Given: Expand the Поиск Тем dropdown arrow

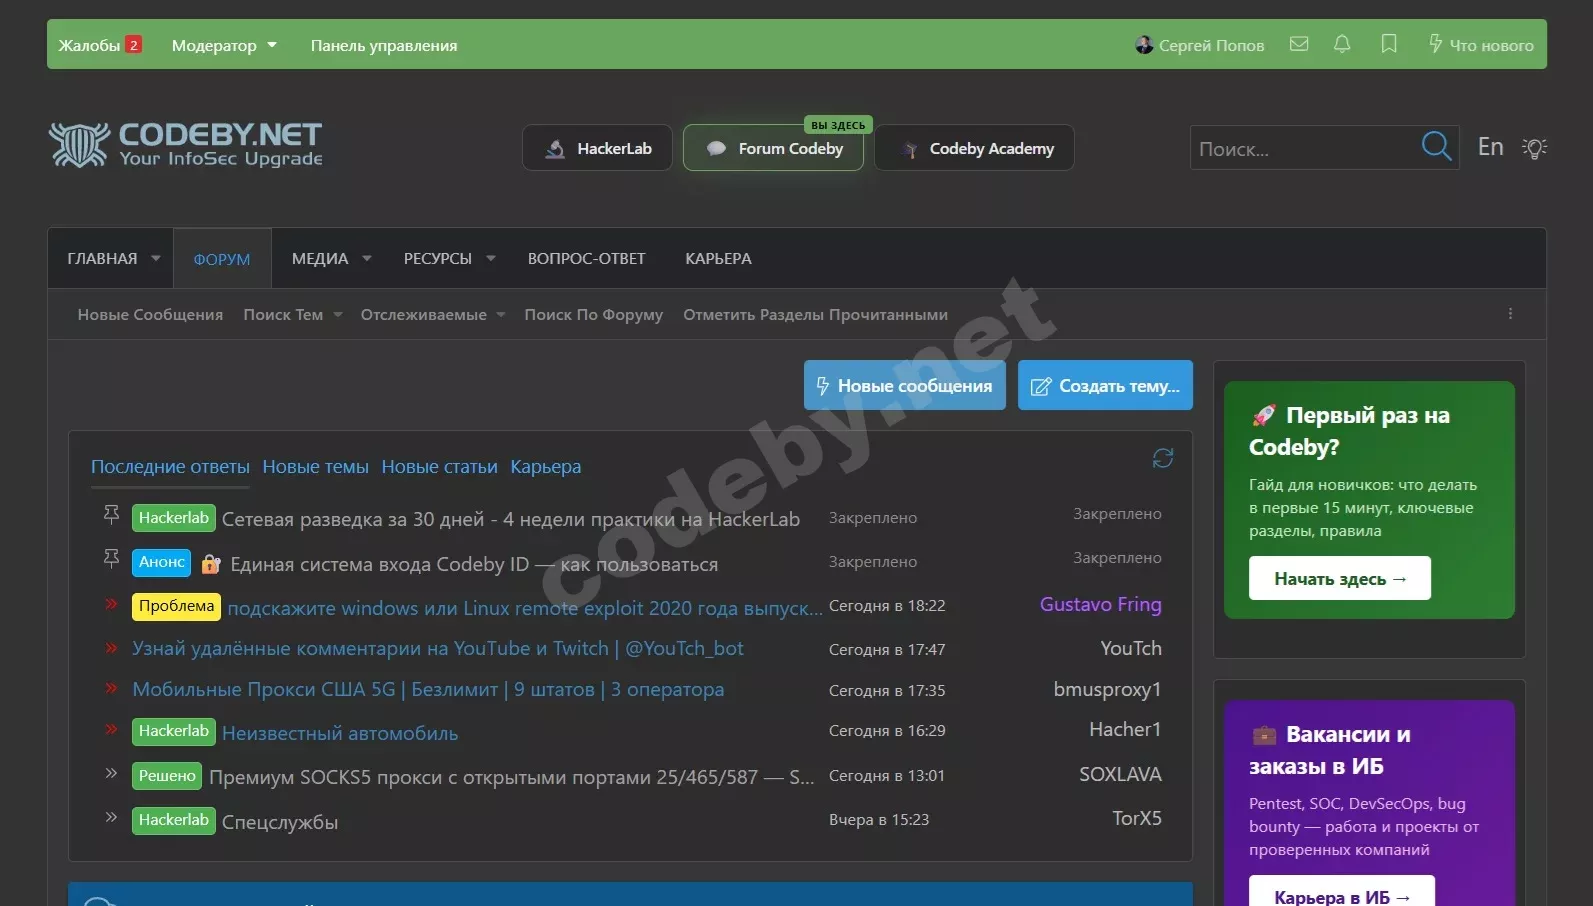Looking at the screenshot, I should coord(338,315).
